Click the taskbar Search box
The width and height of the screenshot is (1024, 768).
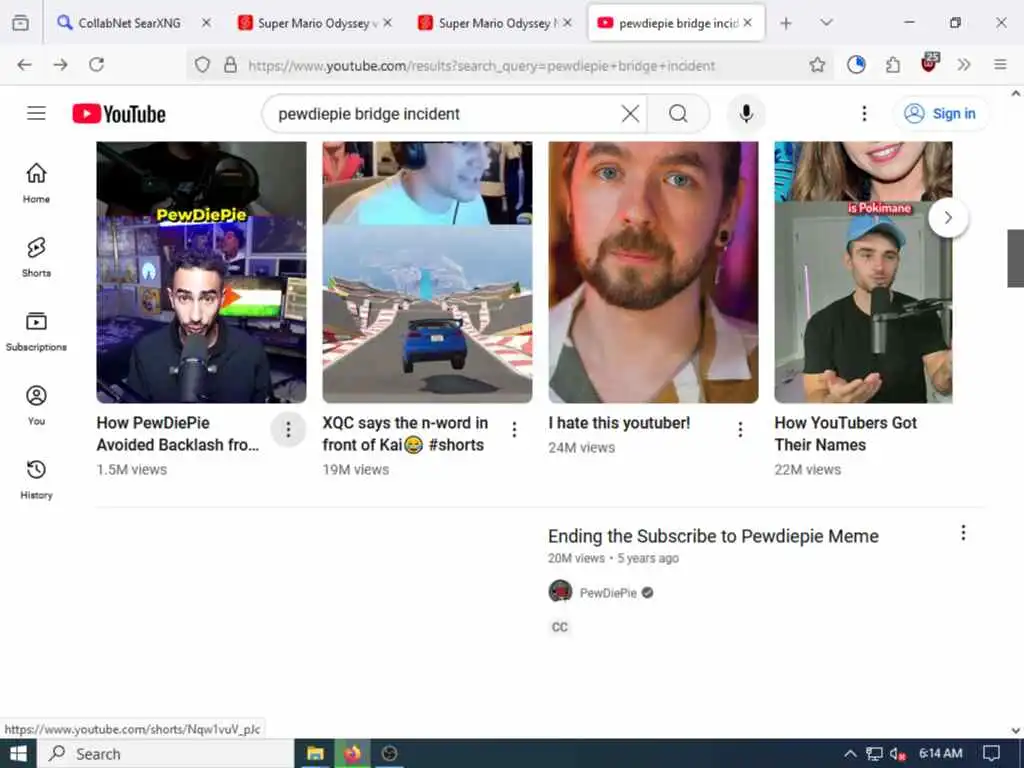[166, 754]
